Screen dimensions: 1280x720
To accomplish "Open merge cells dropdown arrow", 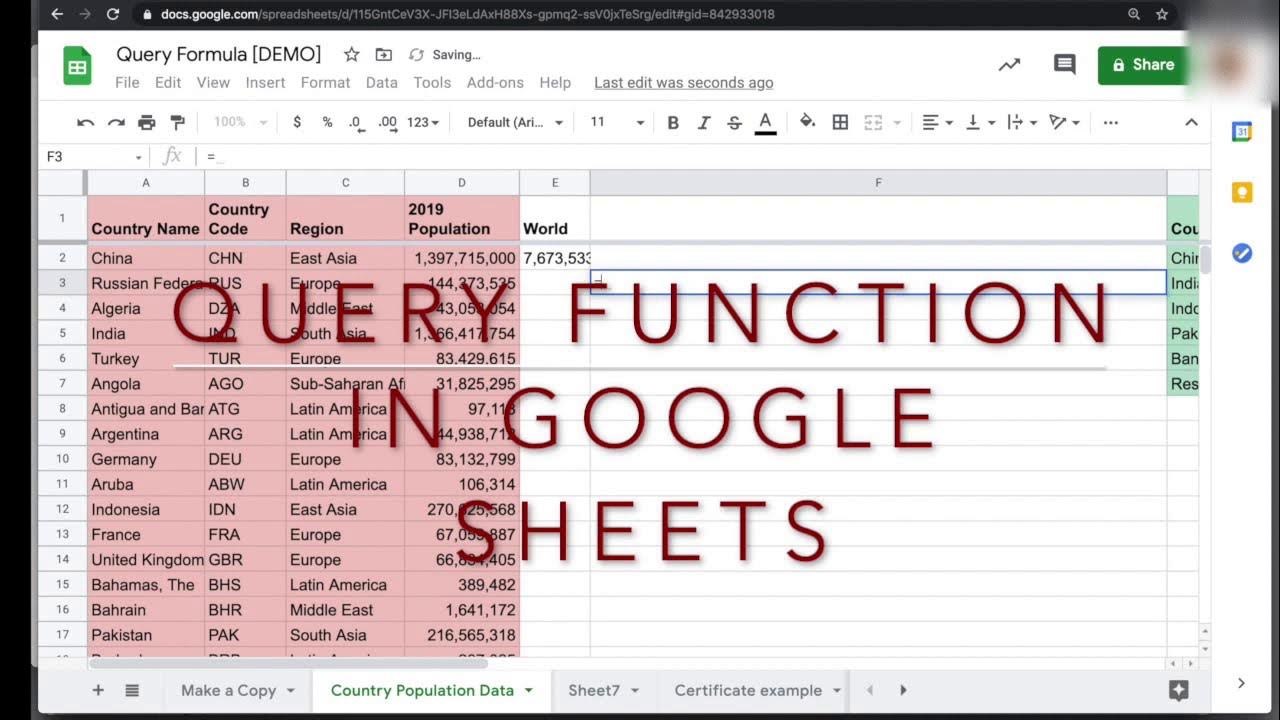I will tap(897, 122).
